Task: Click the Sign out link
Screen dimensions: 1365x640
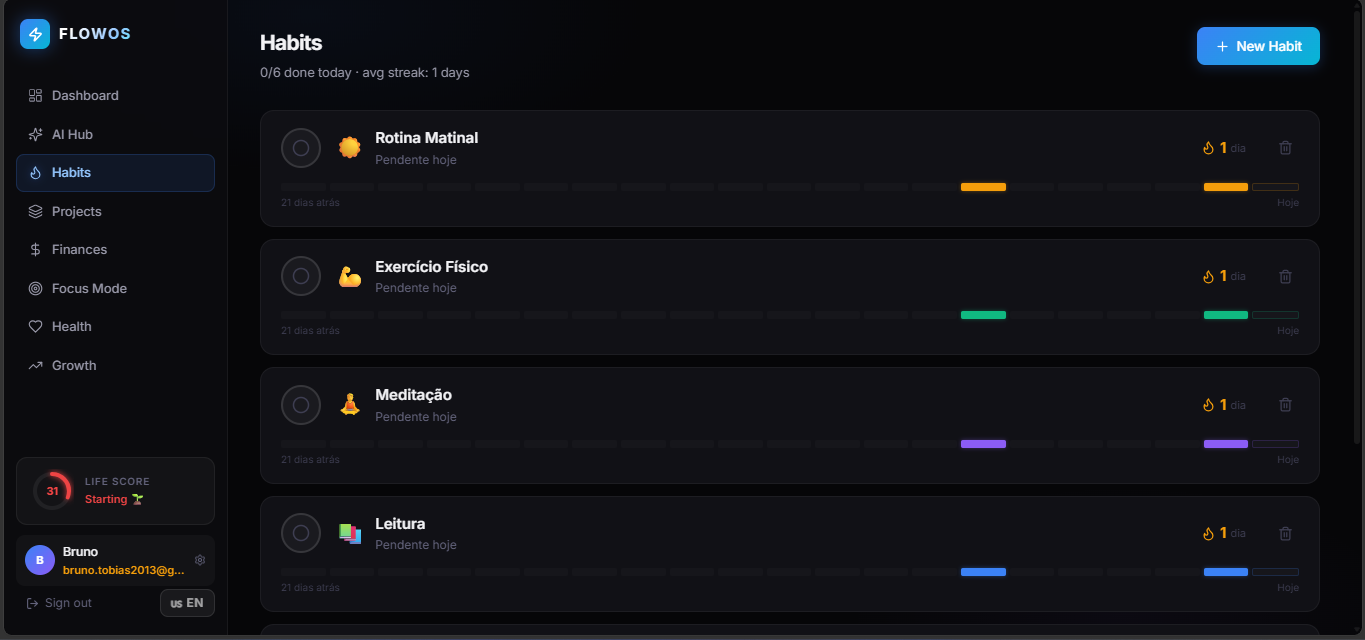Action: [x=59, y=603]
